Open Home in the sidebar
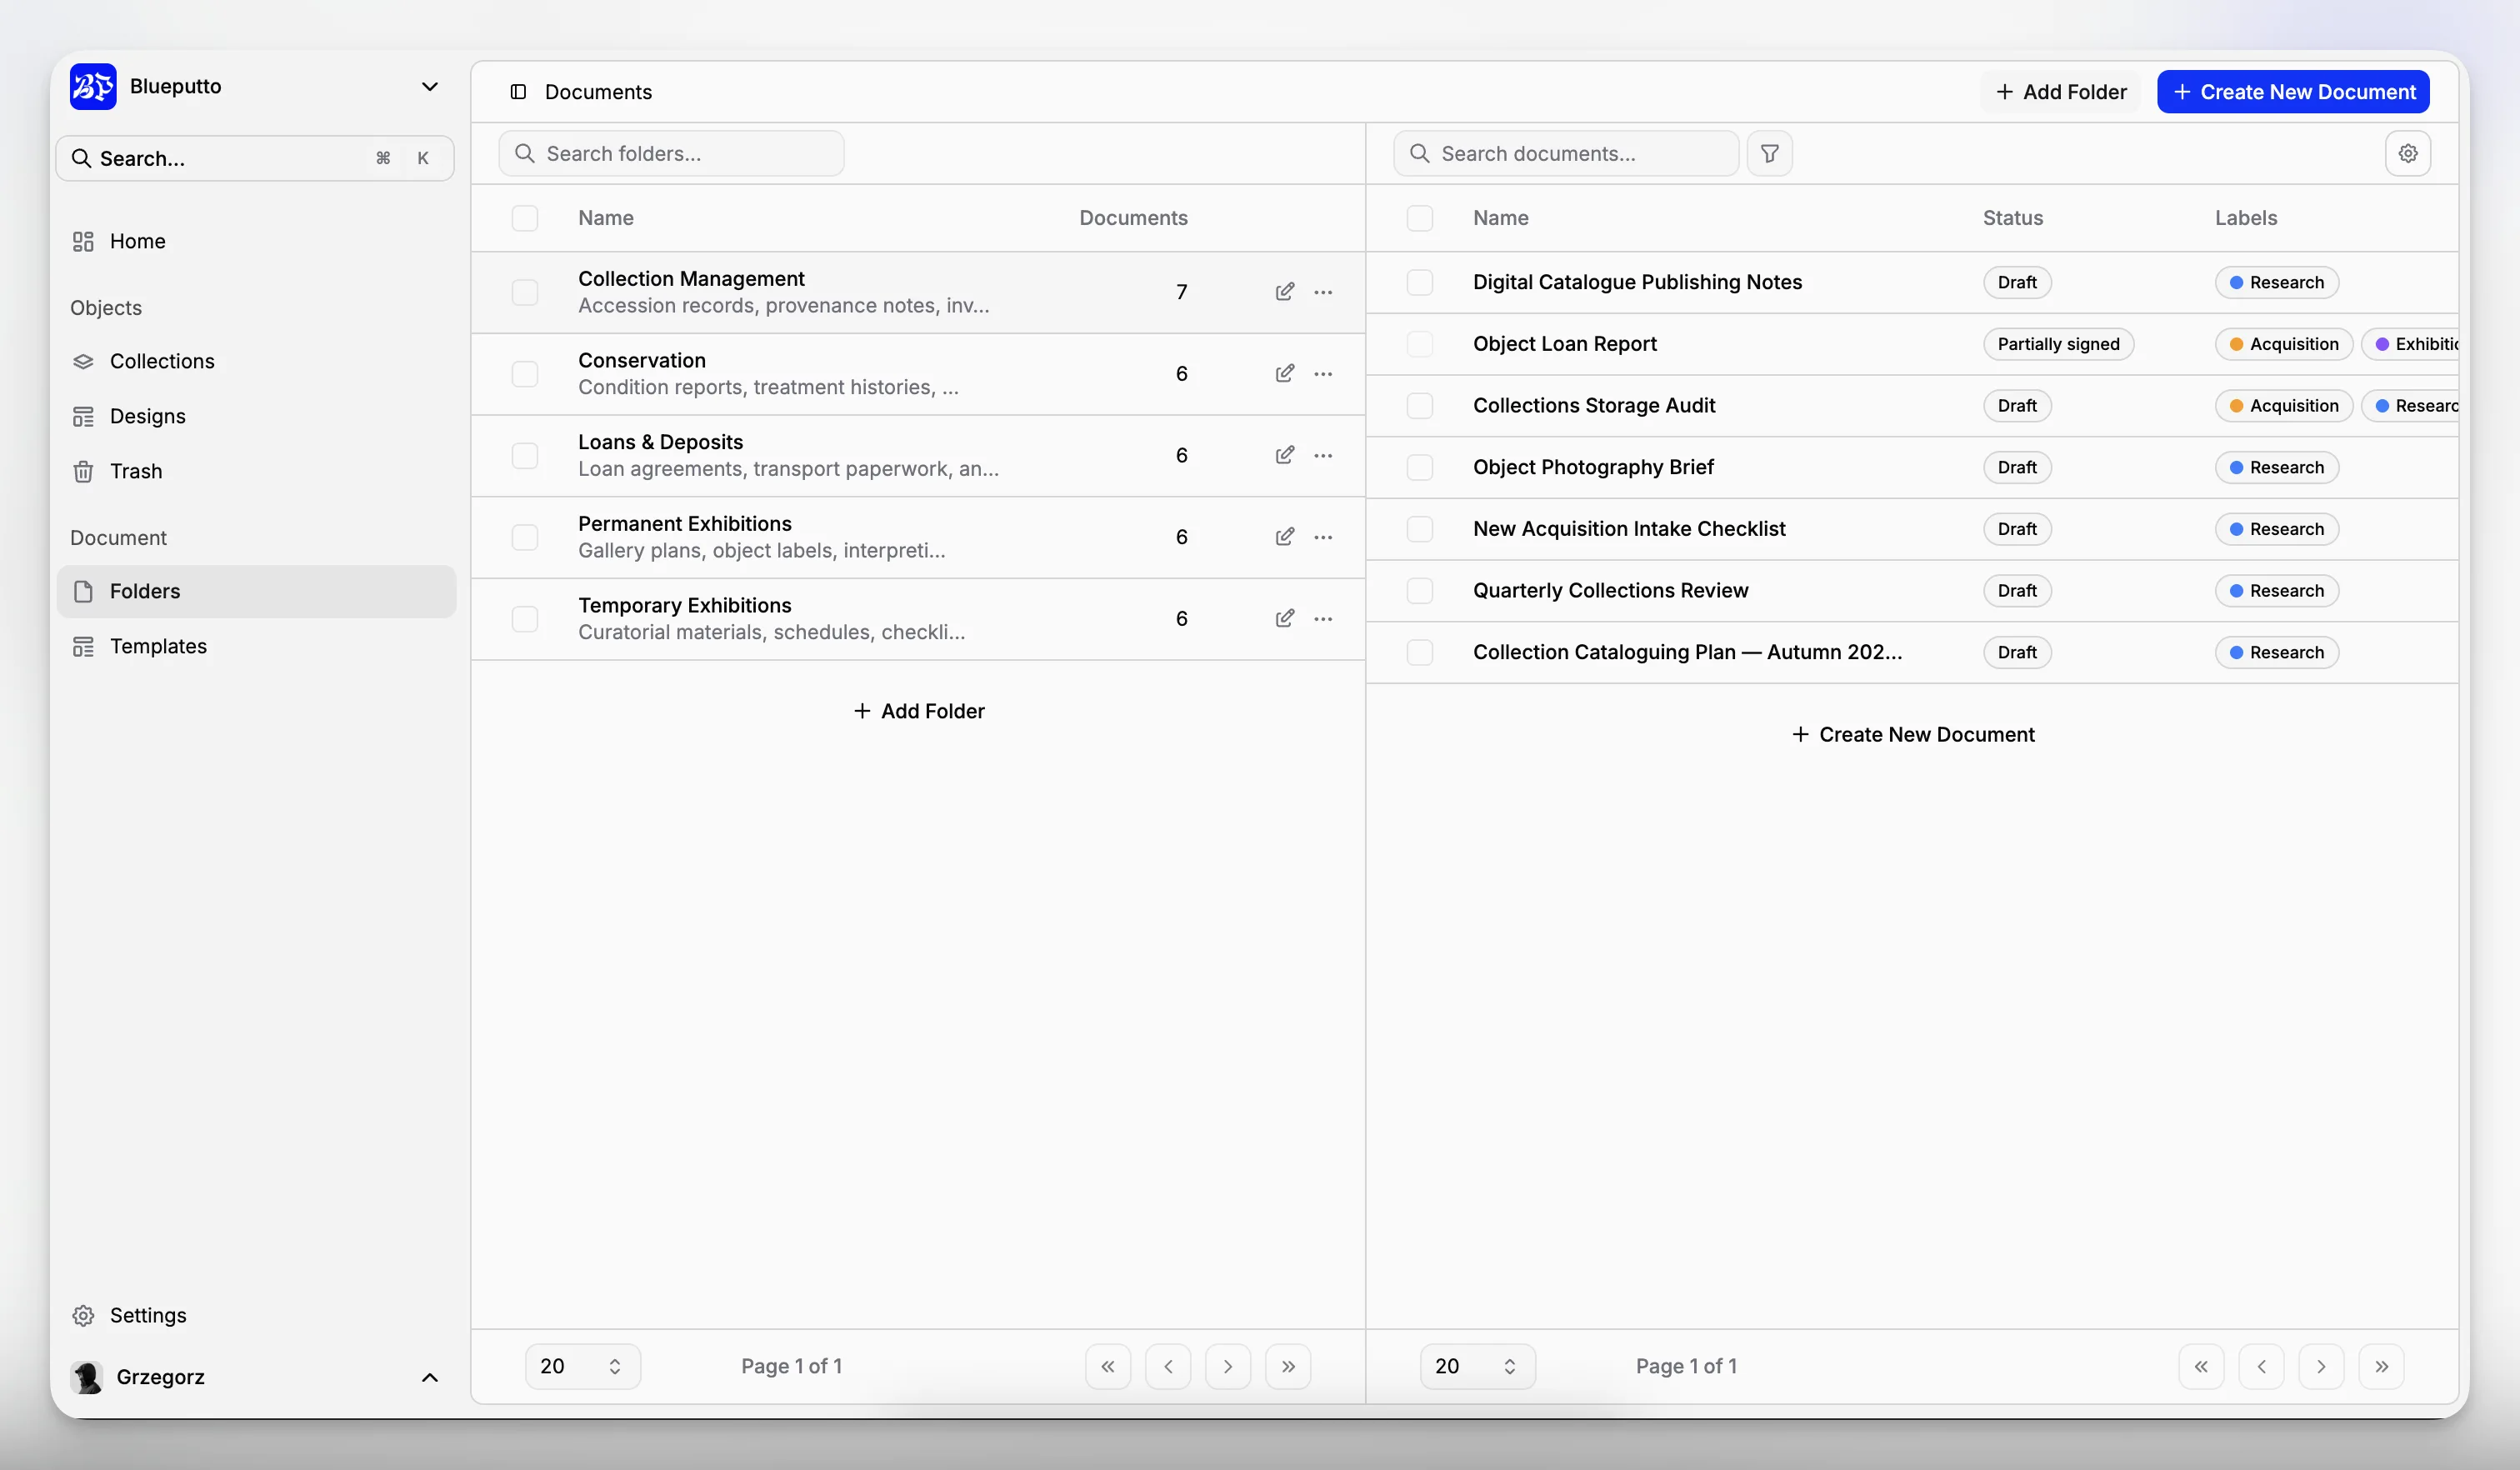Viewport: 2520px width, 1470px height. [257, 241]
